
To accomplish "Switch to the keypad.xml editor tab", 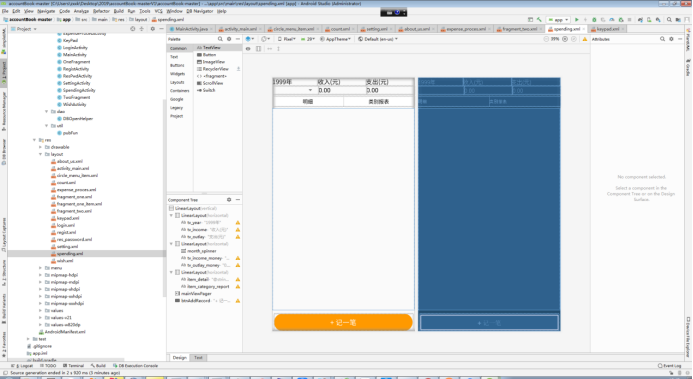I will pos(608,29).
